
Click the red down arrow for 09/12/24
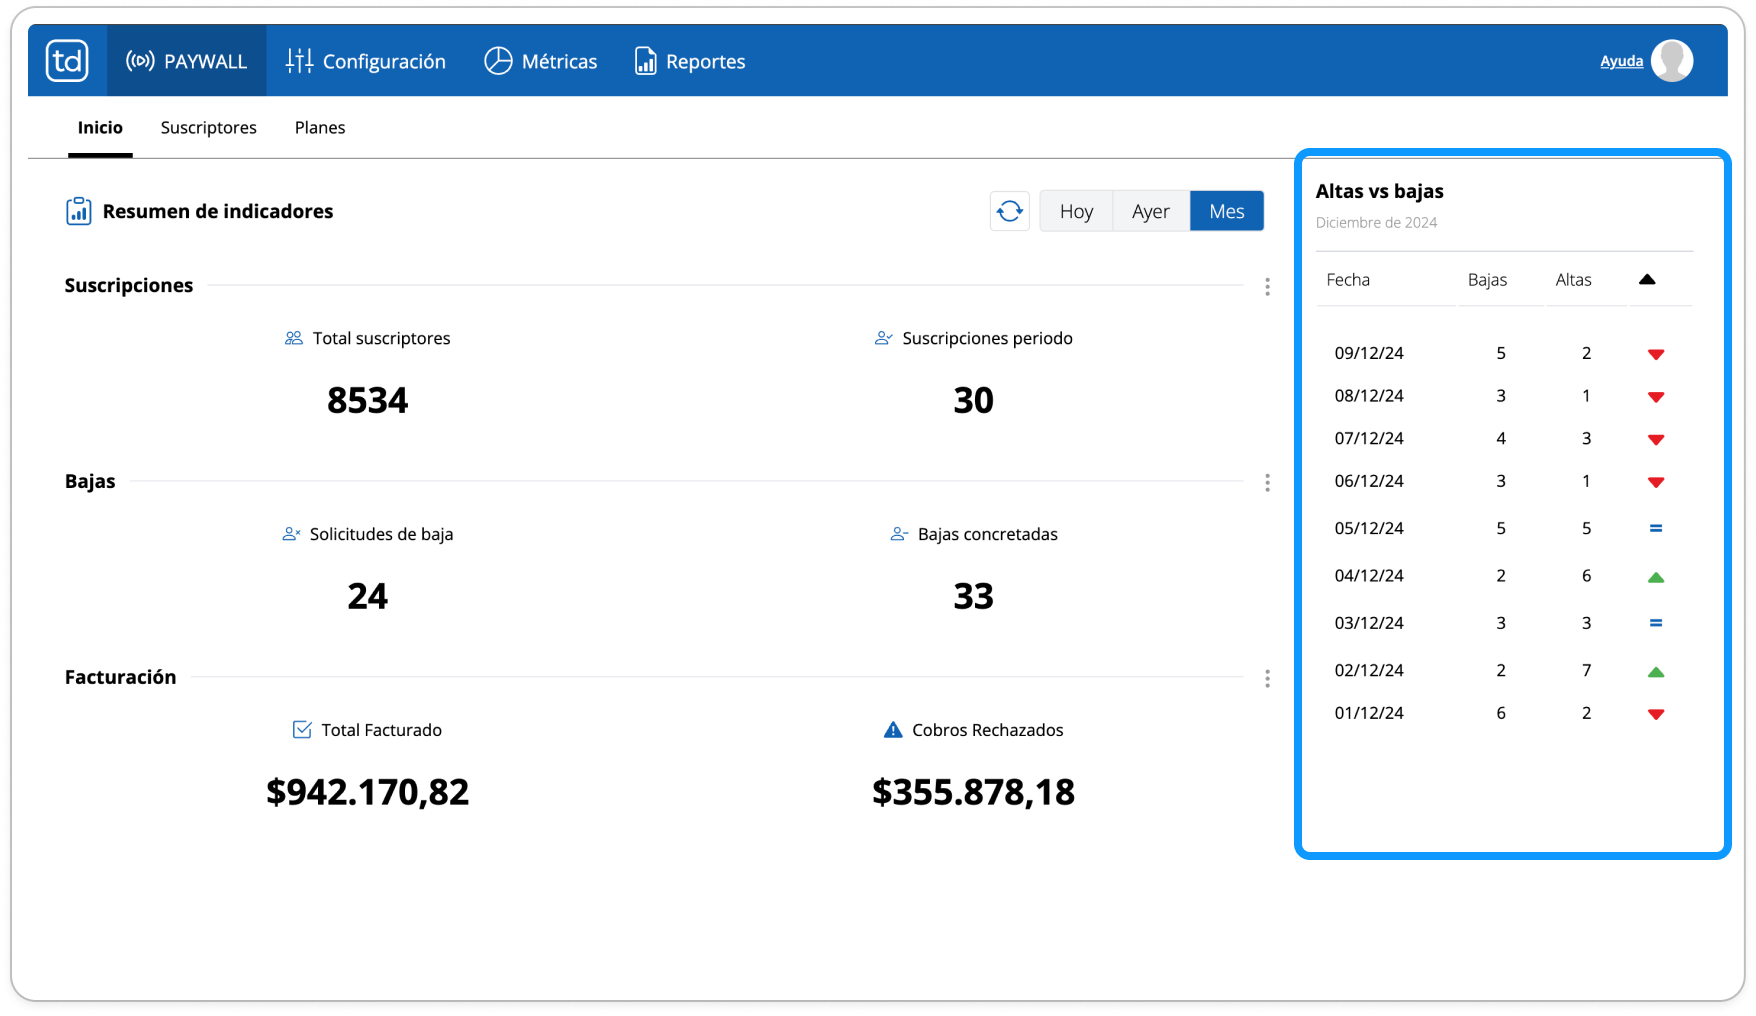pyautogui.click(x=1656, y=354)
